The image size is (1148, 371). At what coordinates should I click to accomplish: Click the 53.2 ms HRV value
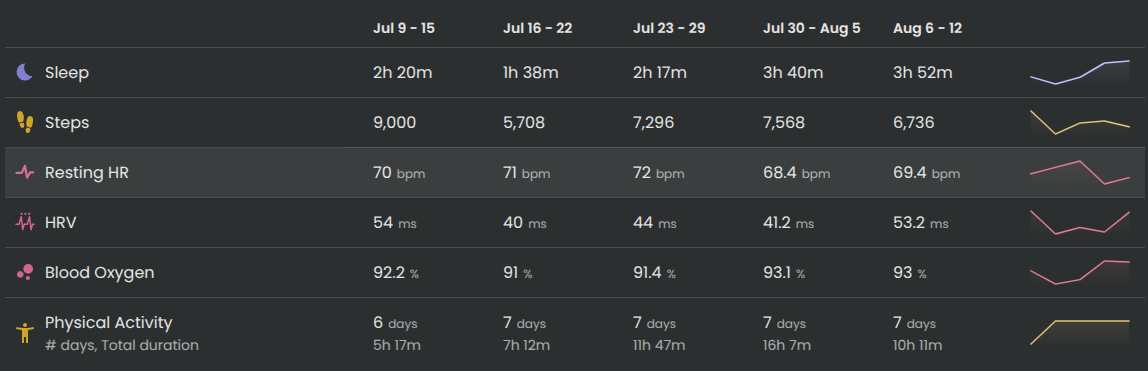[921, 222]
